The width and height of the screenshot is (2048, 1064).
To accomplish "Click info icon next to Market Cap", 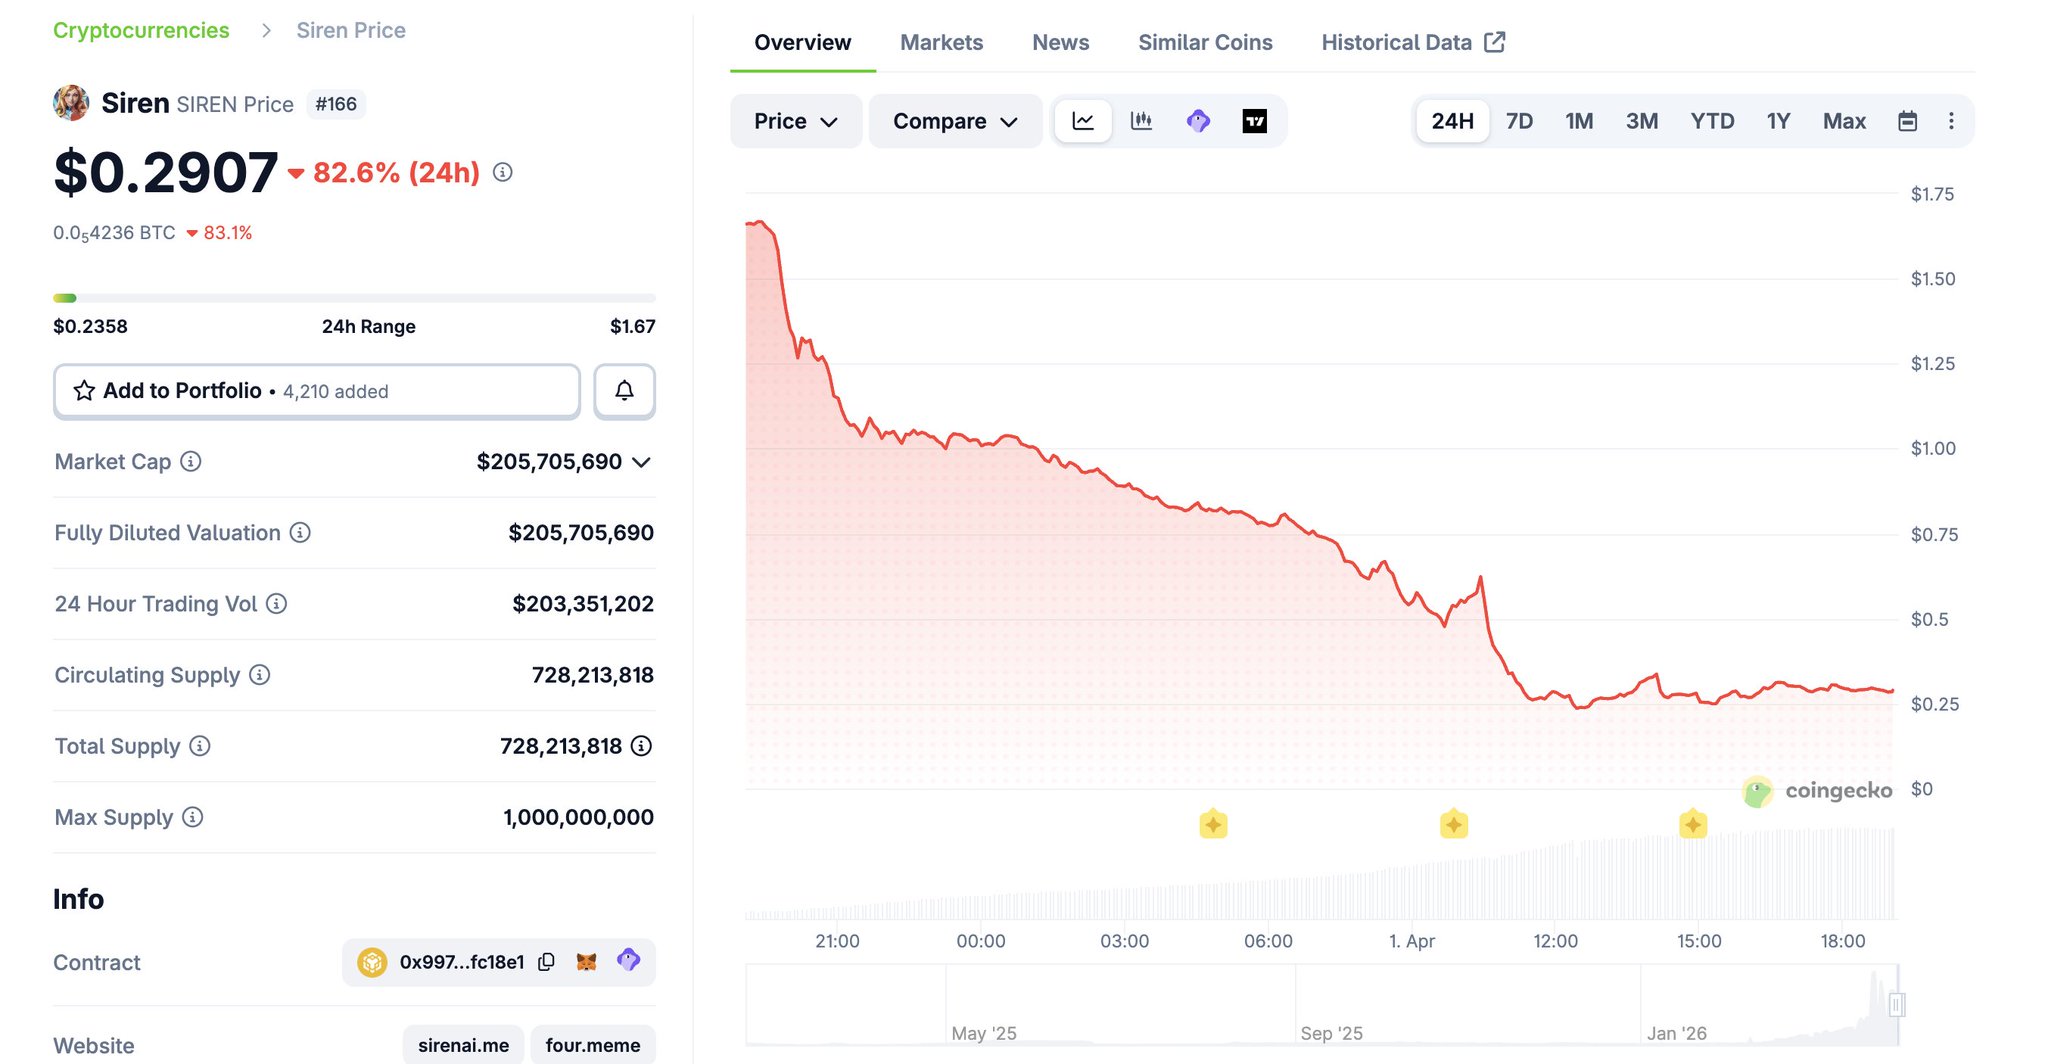I will pos(191,461).
